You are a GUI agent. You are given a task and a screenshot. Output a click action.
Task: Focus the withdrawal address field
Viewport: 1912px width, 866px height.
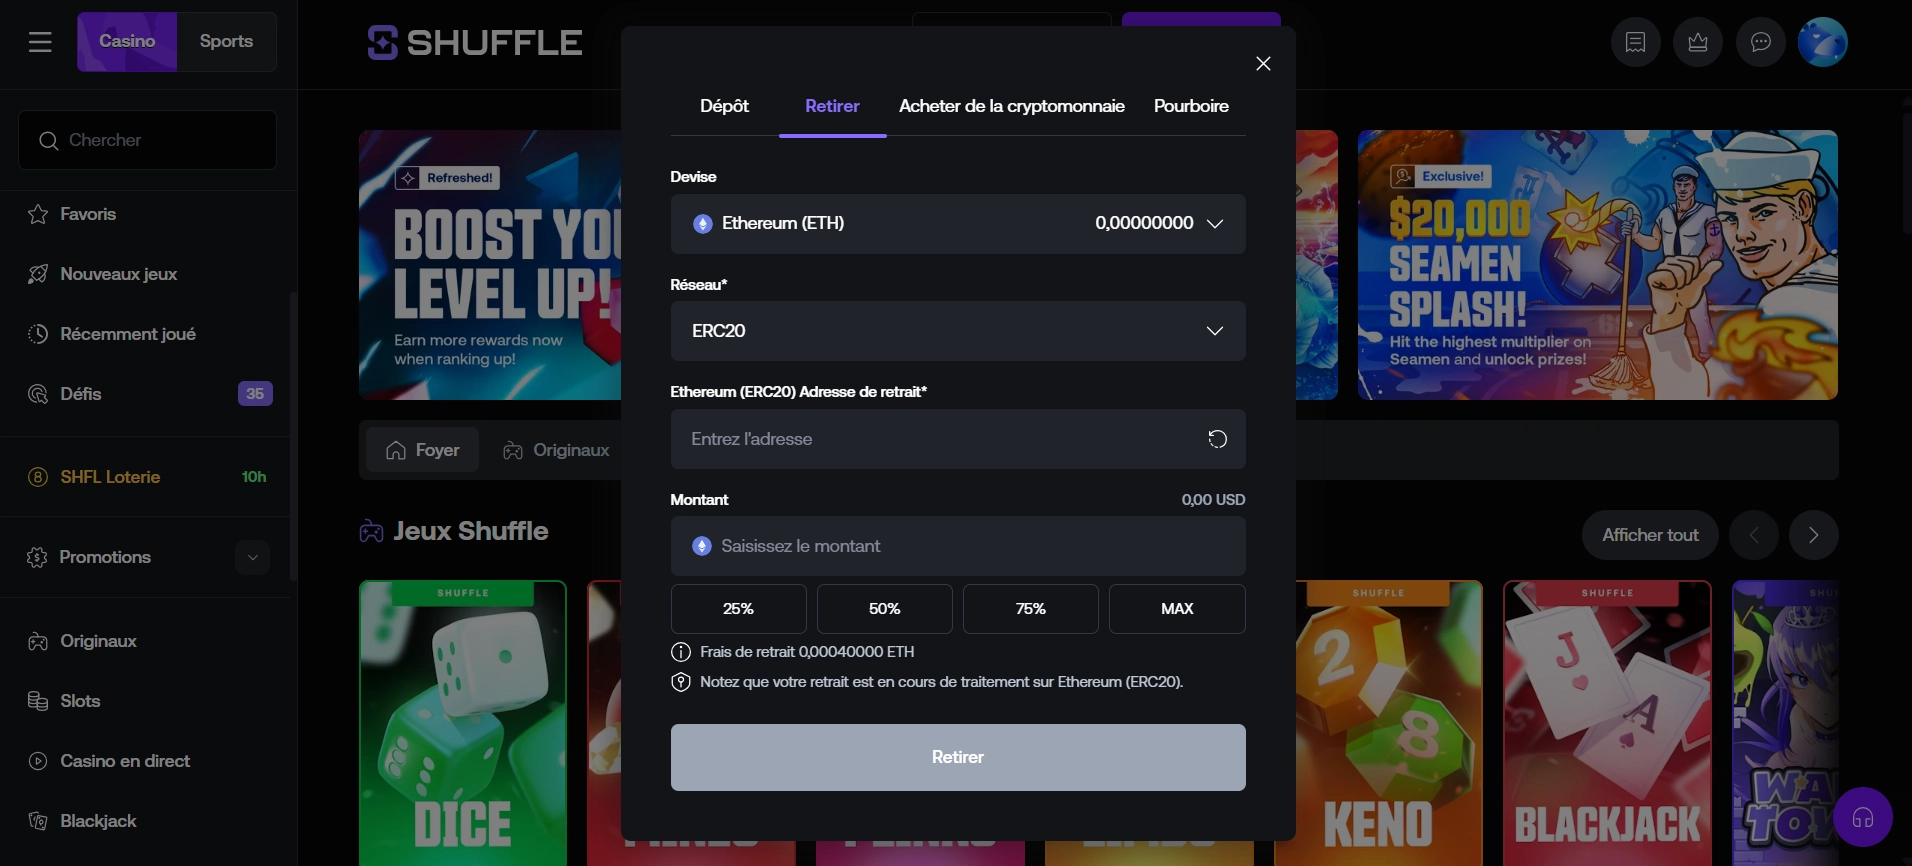(x=958, y=439)
